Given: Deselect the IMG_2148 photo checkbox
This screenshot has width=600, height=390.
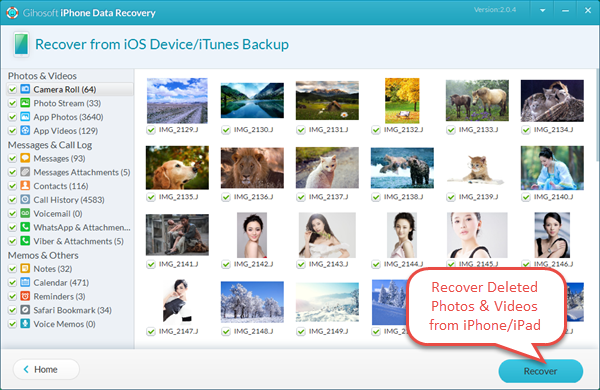Looking at the screenshot, I should 226,331.
